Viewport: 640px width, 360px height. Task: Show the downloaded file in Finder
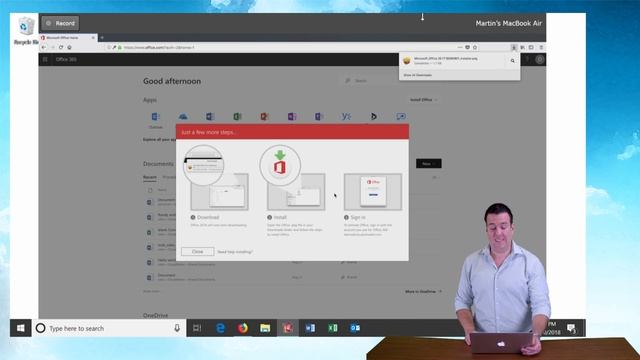click(x=513, y=61)
